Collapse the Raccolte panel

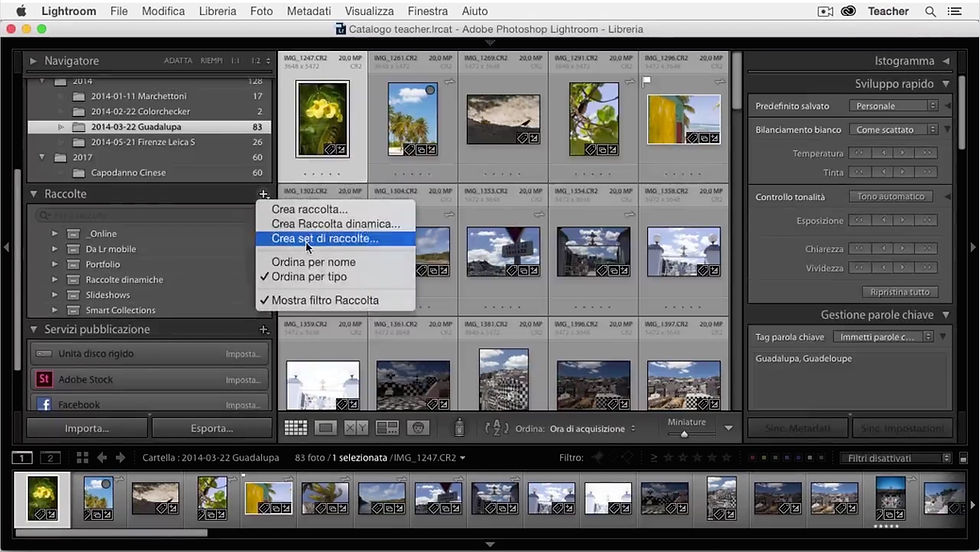[34, 194]
